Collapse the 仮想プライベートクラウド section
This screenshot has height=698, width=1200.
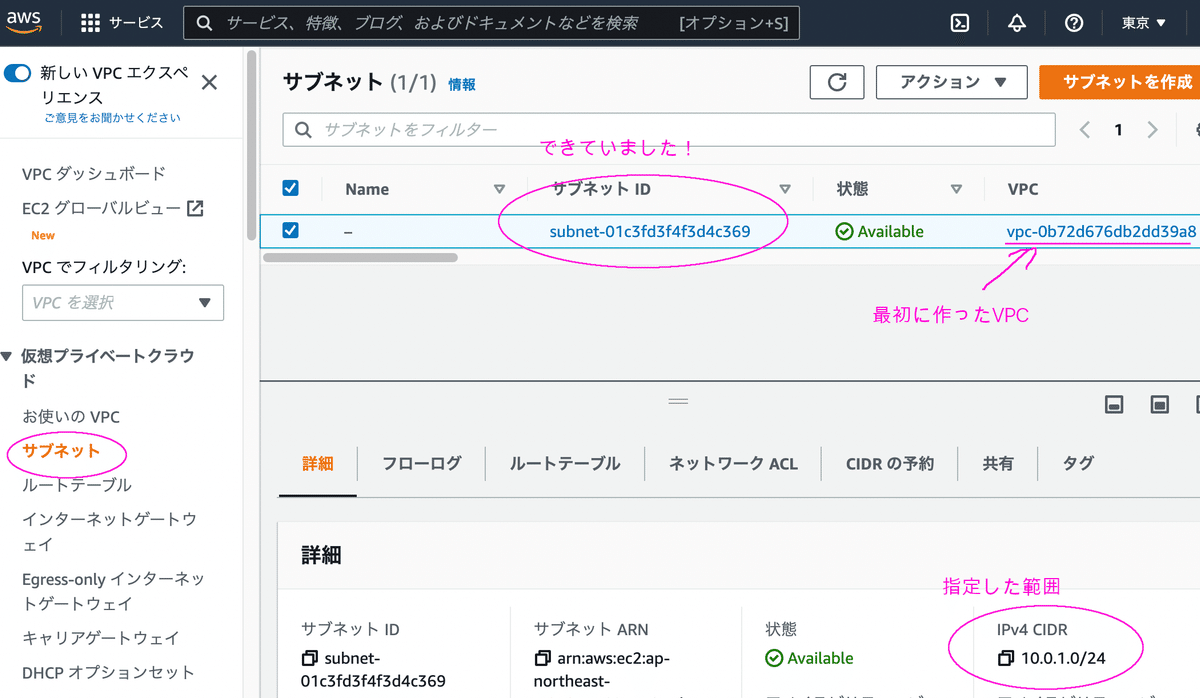pos(7,356)
